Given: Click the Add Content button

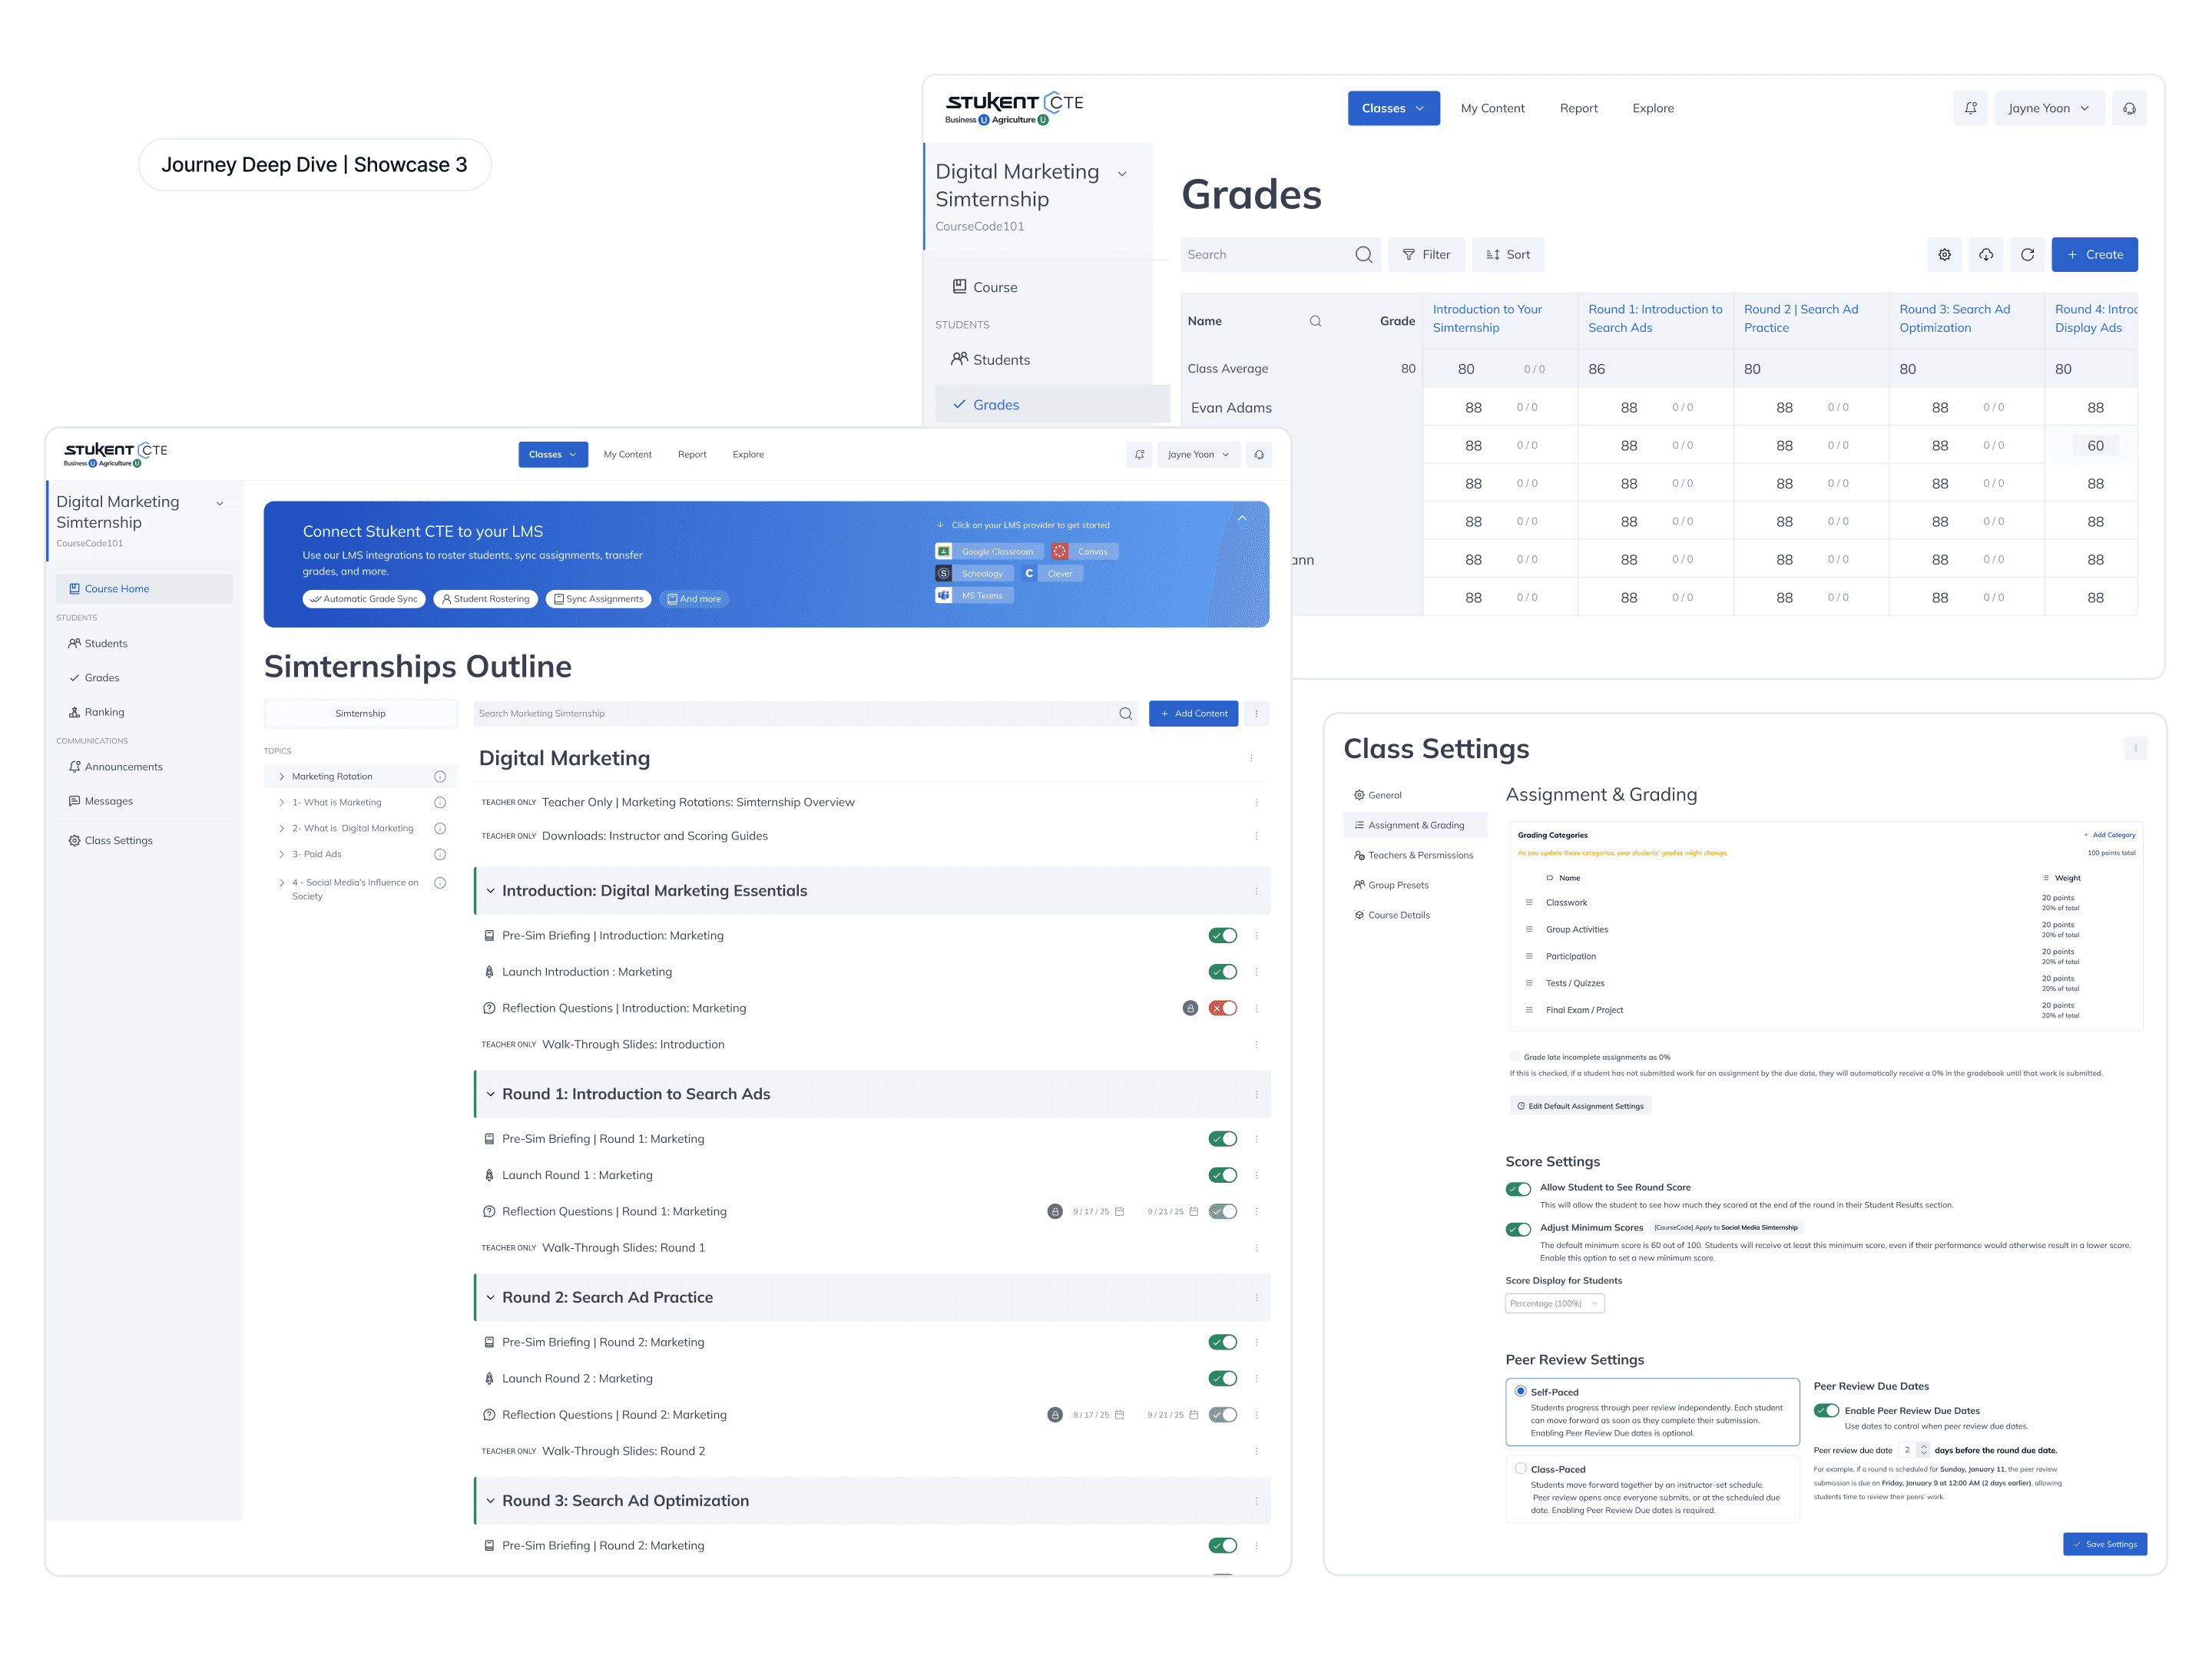Looking at the screenshot, I should 1193,713.
